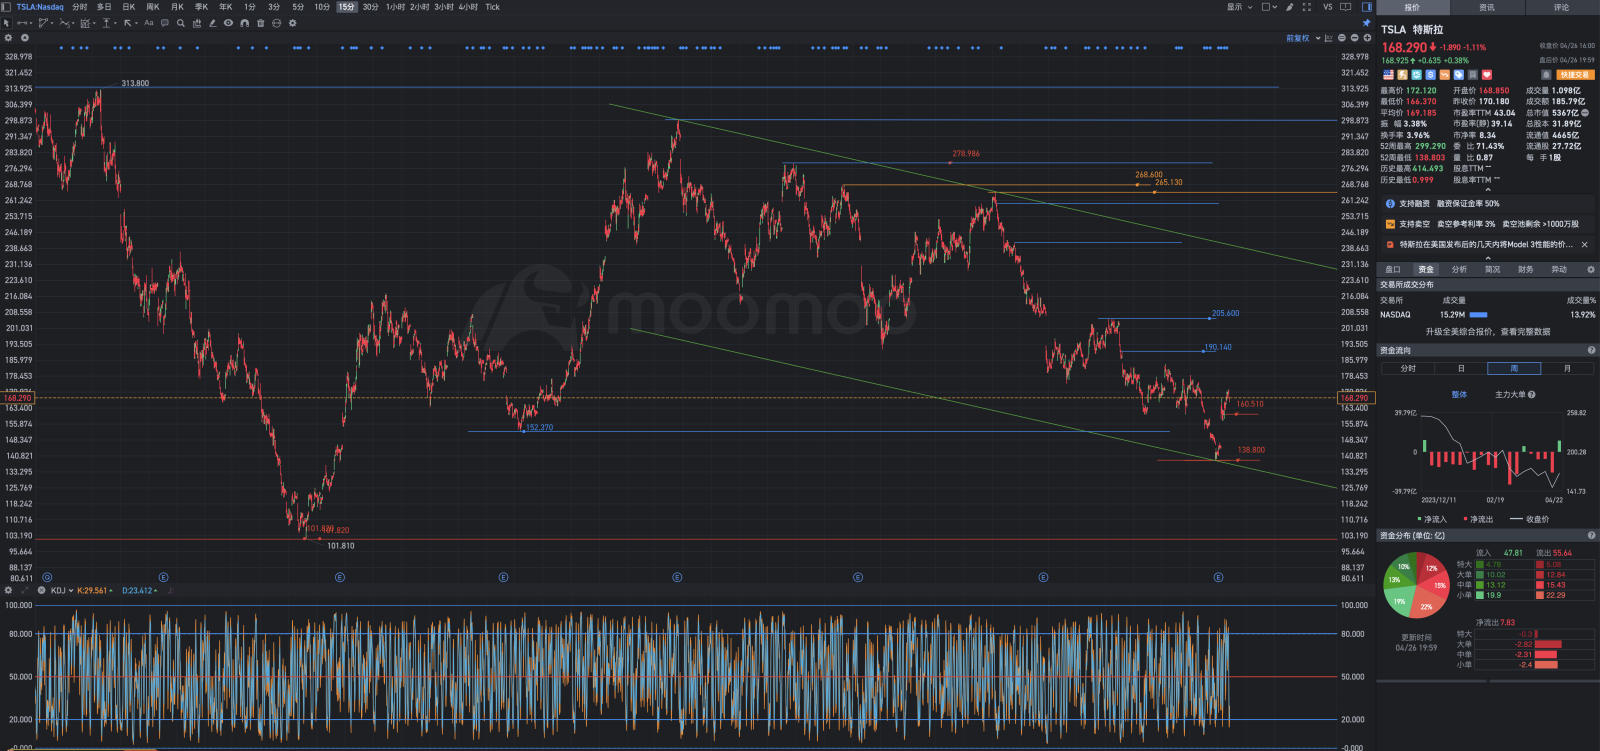Open help for the 资金分布 section
Screen dimensions: 1600x751
click(1591, 535)
